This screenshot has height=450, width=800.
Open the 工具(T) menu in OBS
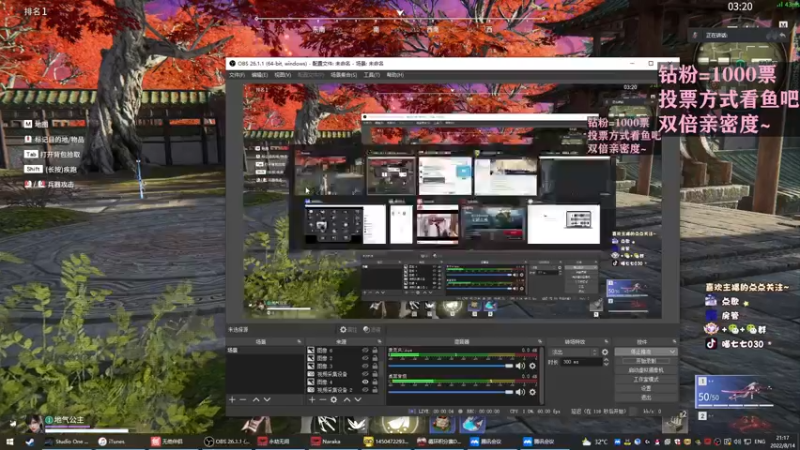point(371,75)
